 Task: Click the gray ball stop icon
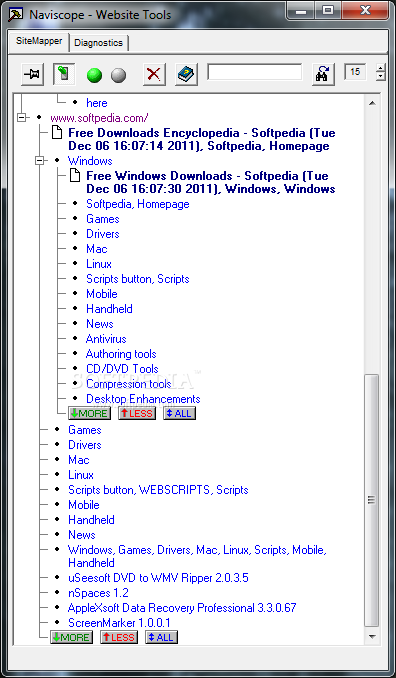pyautogui.click(x=118, y=75)
